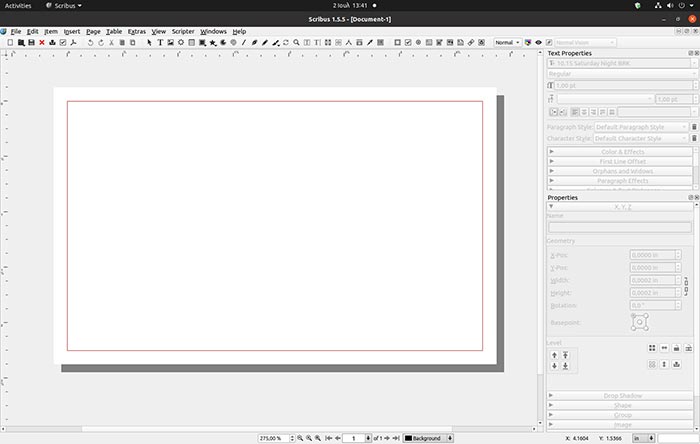Screen dimensions: 700x444
Task: Expand the Drop Shadow section
Action: 620,396
